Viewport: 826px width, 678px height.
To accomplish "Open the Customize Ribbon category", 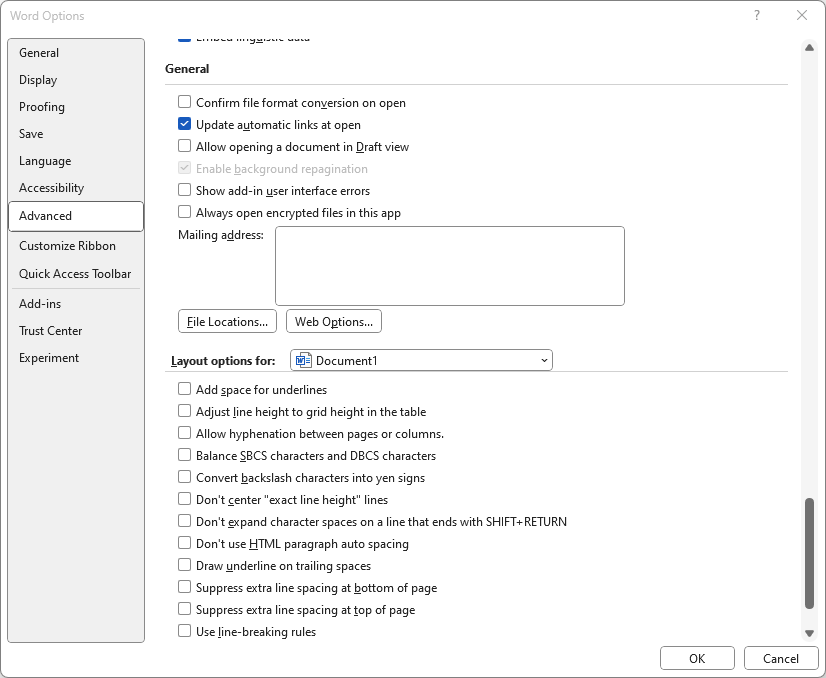I will pos(67,246).
